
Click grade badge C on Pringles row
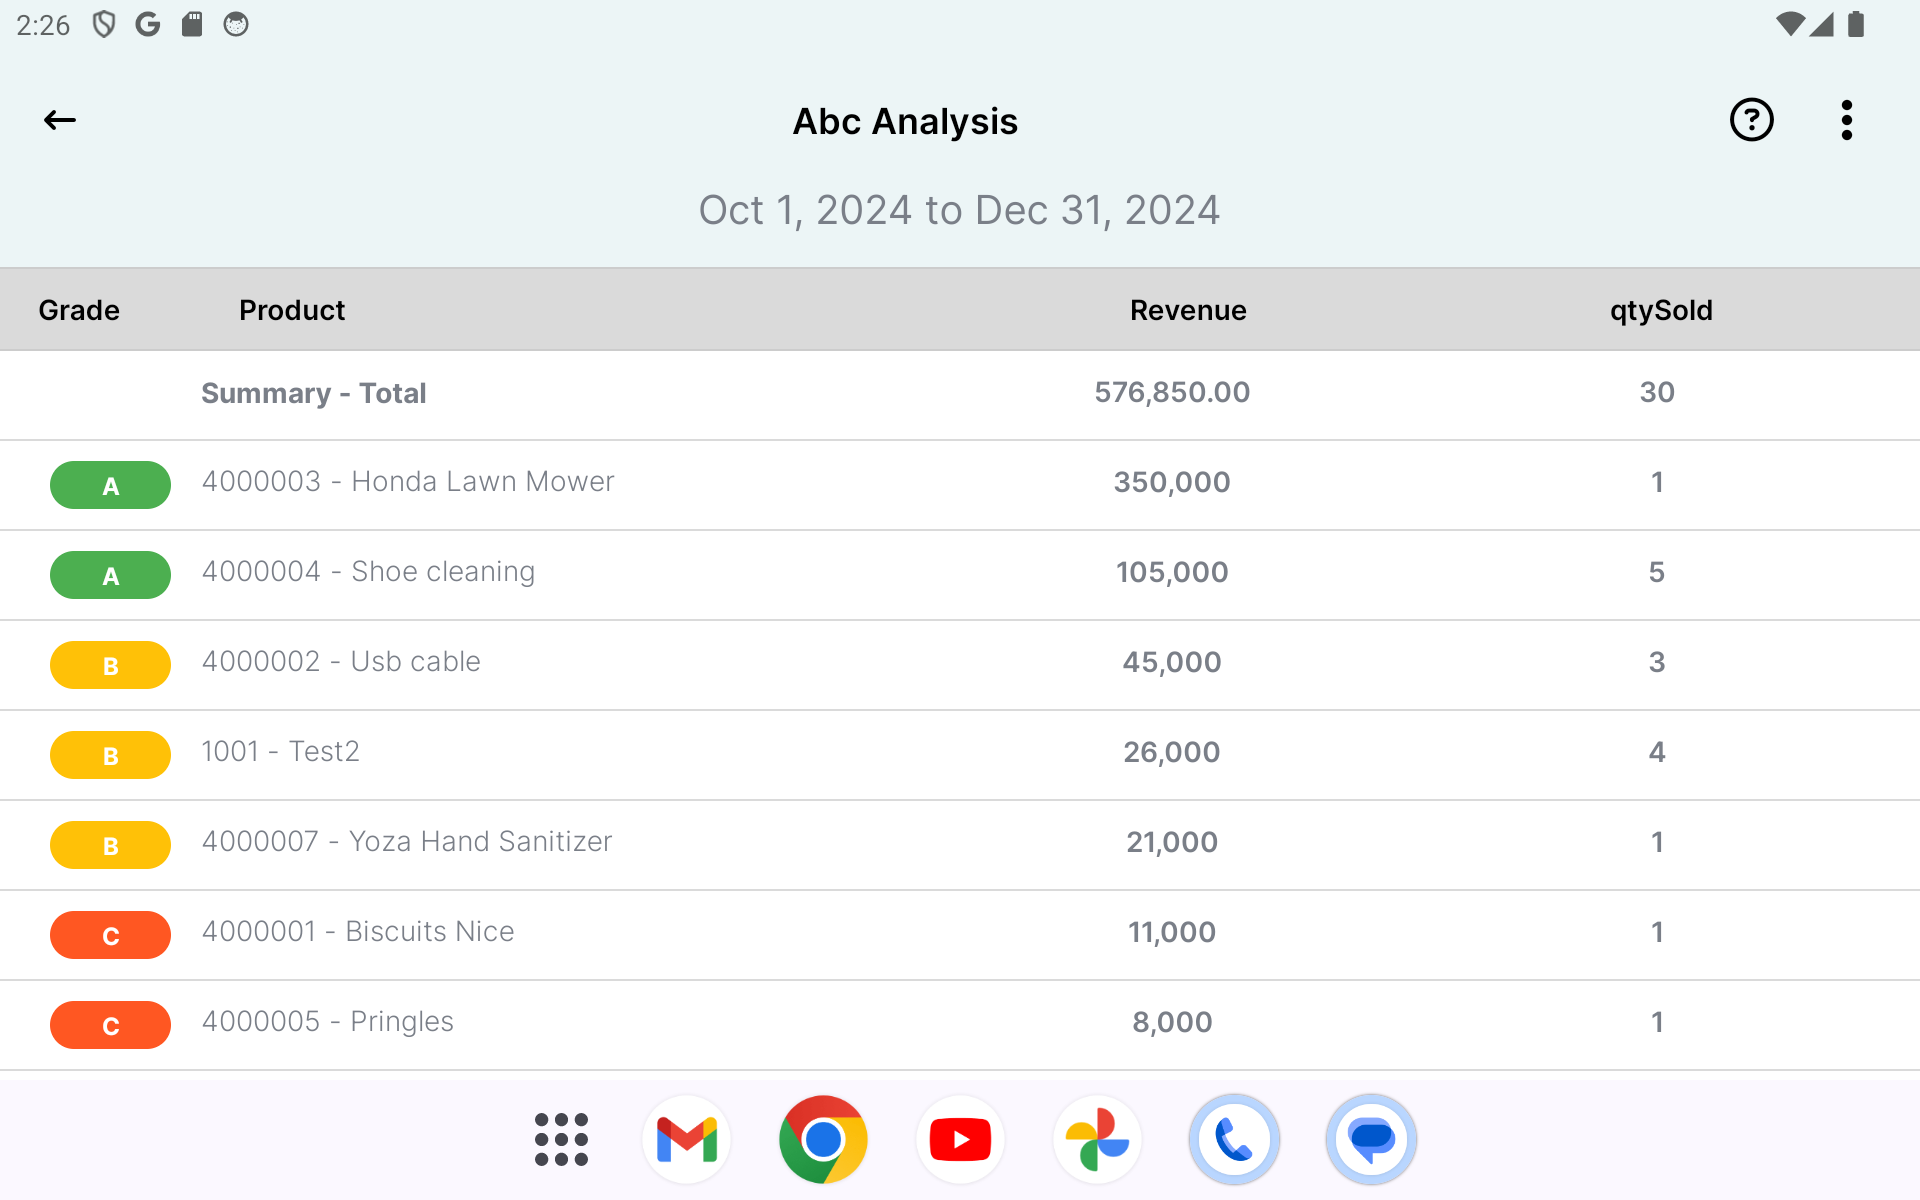110,1024
